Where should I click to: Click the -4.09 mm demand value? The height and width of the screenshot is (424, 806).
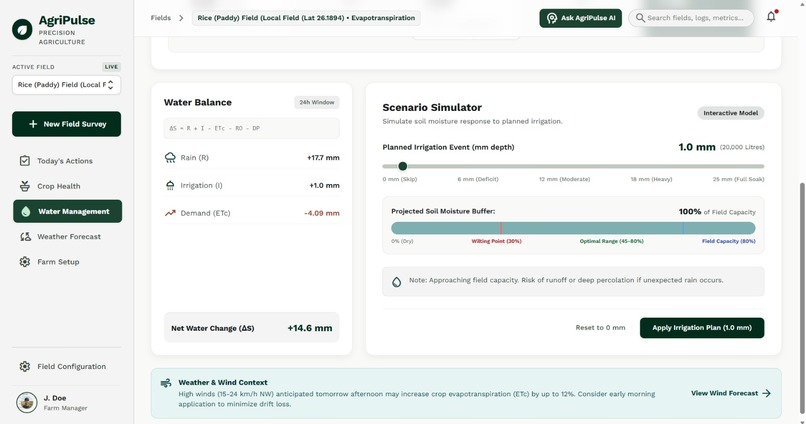click(321, 213)
